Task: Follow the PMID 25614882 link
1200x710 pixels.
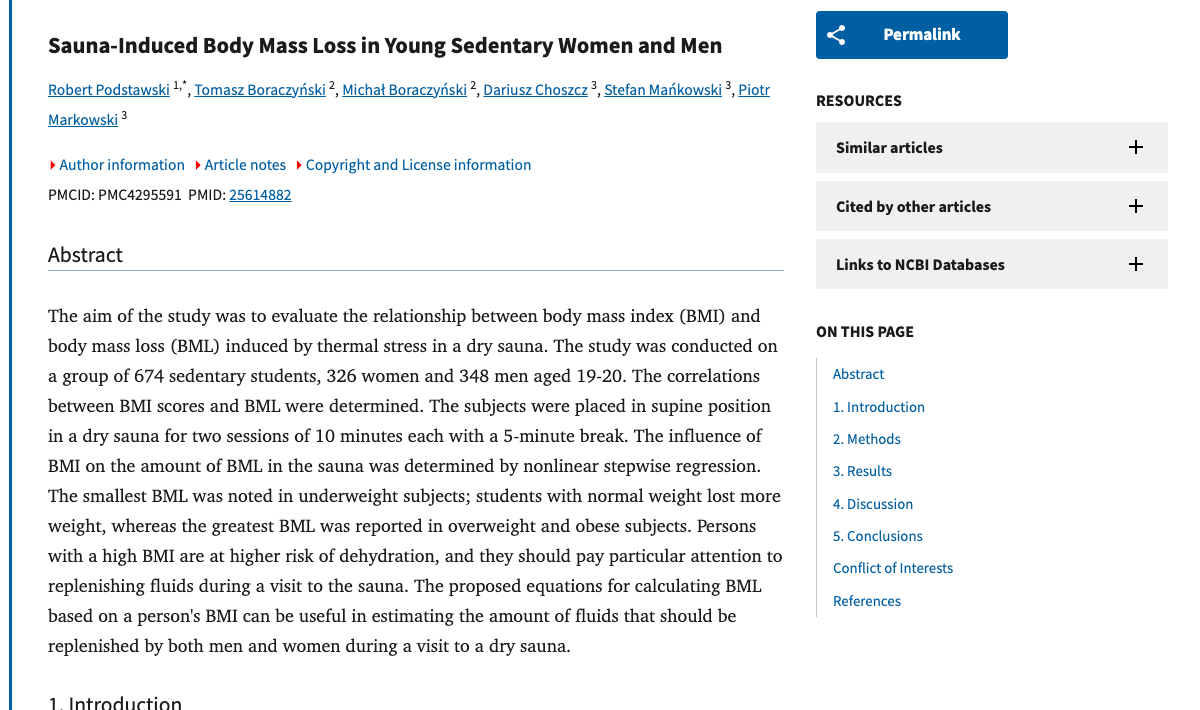Action: point(260,194)
